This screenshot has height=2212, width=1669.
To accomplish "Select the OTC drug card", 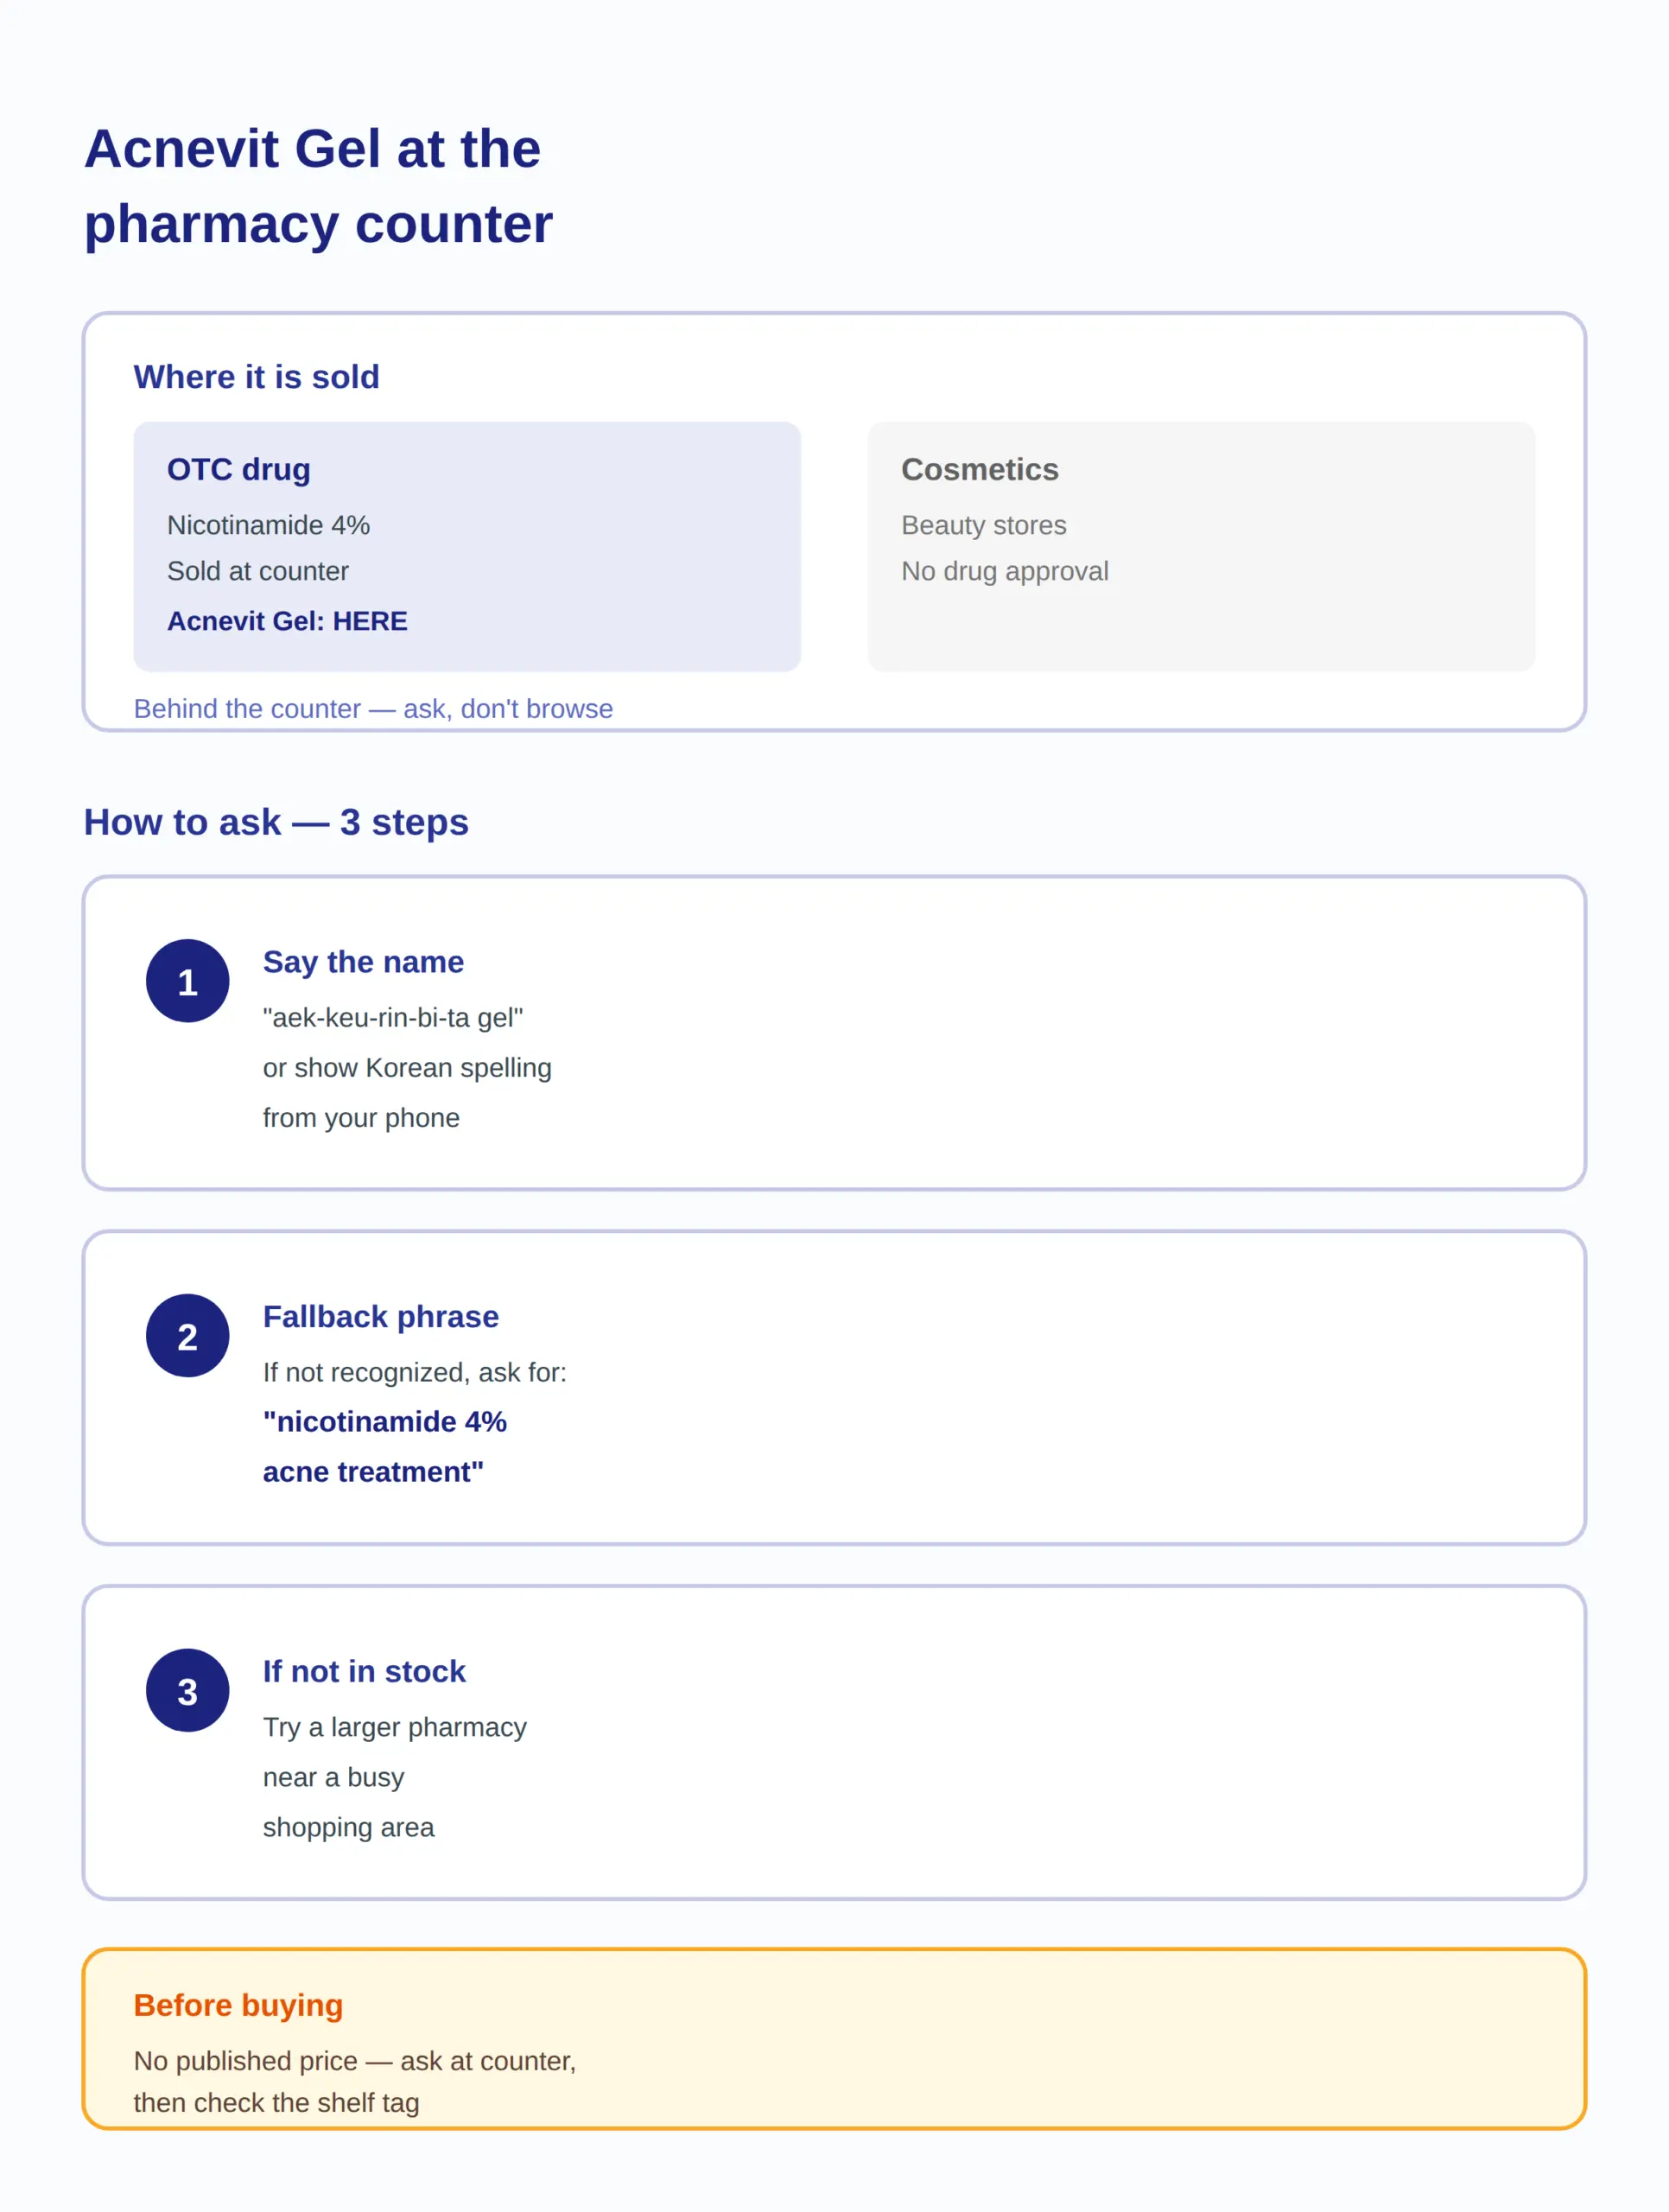I will pos(467,546).
